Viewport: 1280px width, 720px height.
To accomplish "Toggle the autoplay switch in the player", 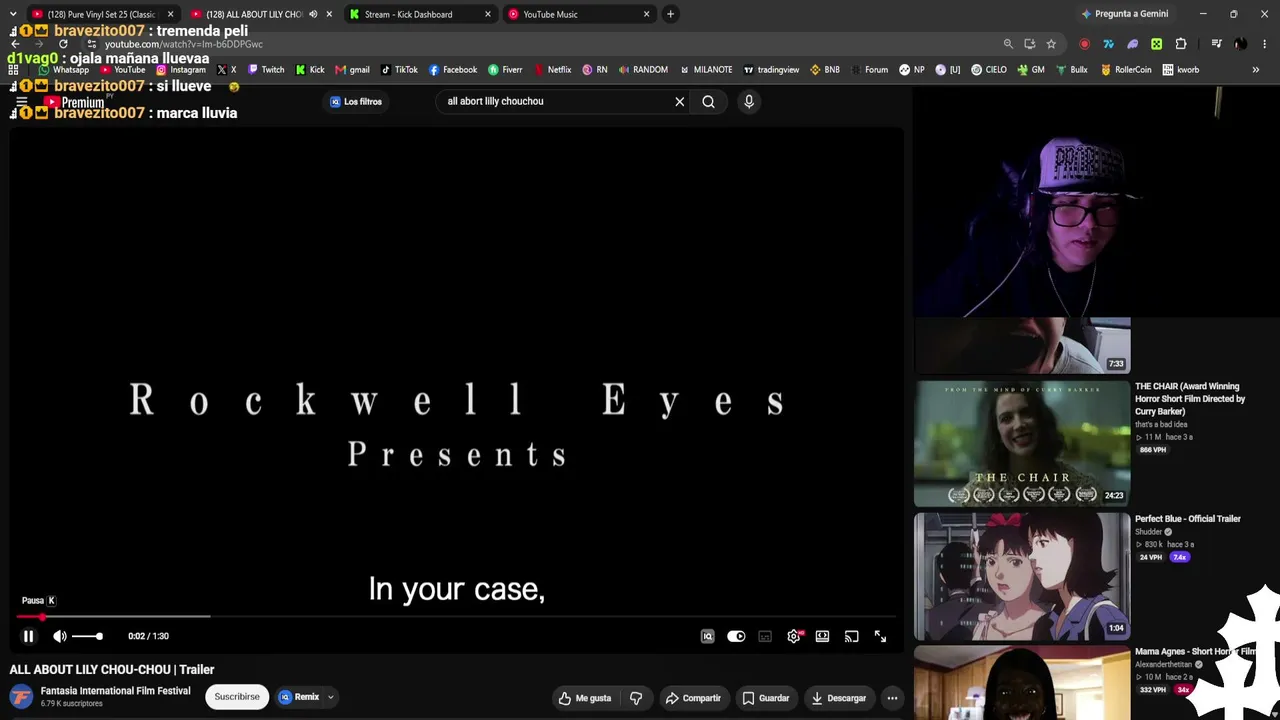I will [x=736, y=636].
